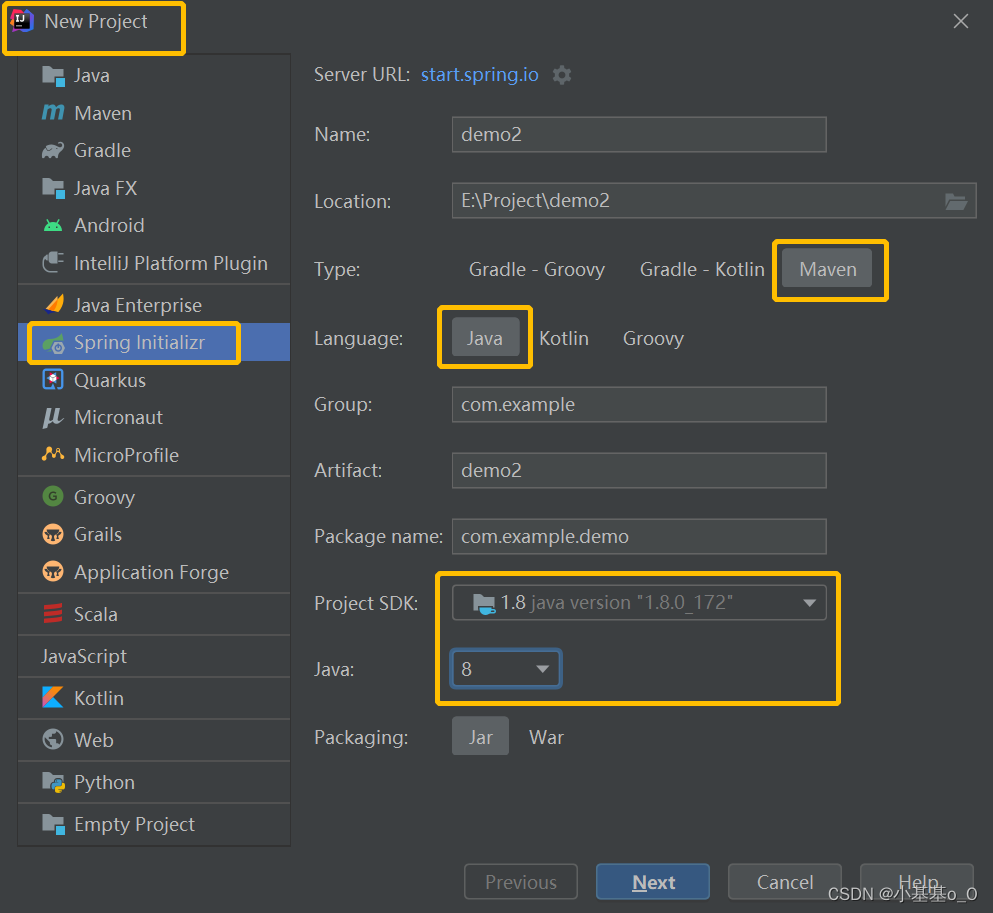Select Application Forge in sidebar
Image resolution: width=993 pixels, height=913 pixels.
[x=154, y=572]
